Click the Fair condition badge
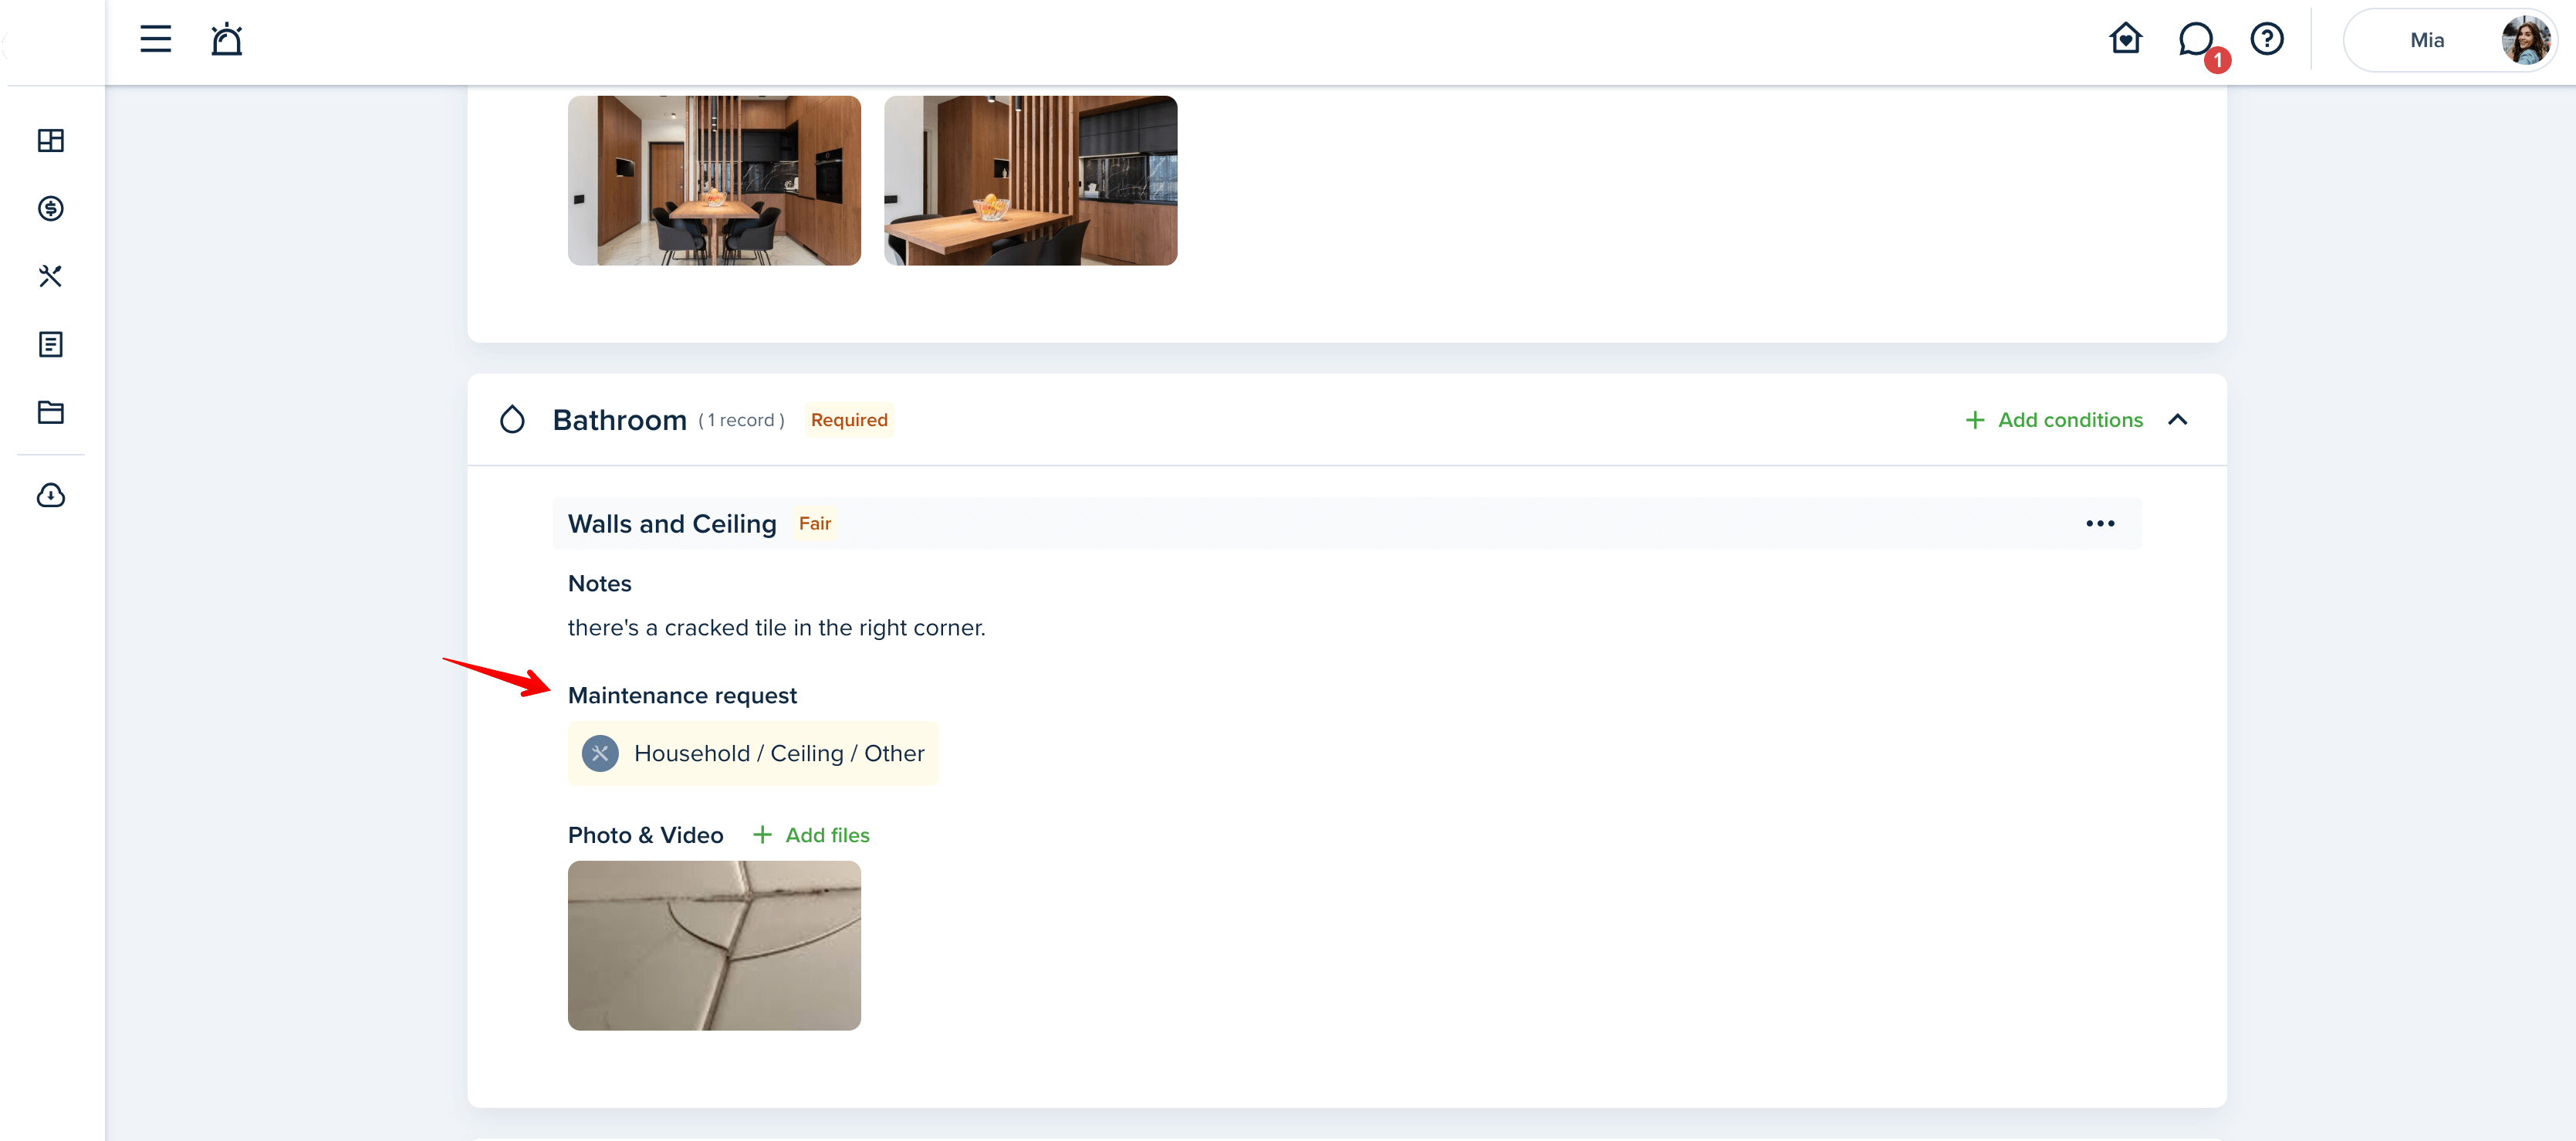2576x1141 pixels. 815,523
